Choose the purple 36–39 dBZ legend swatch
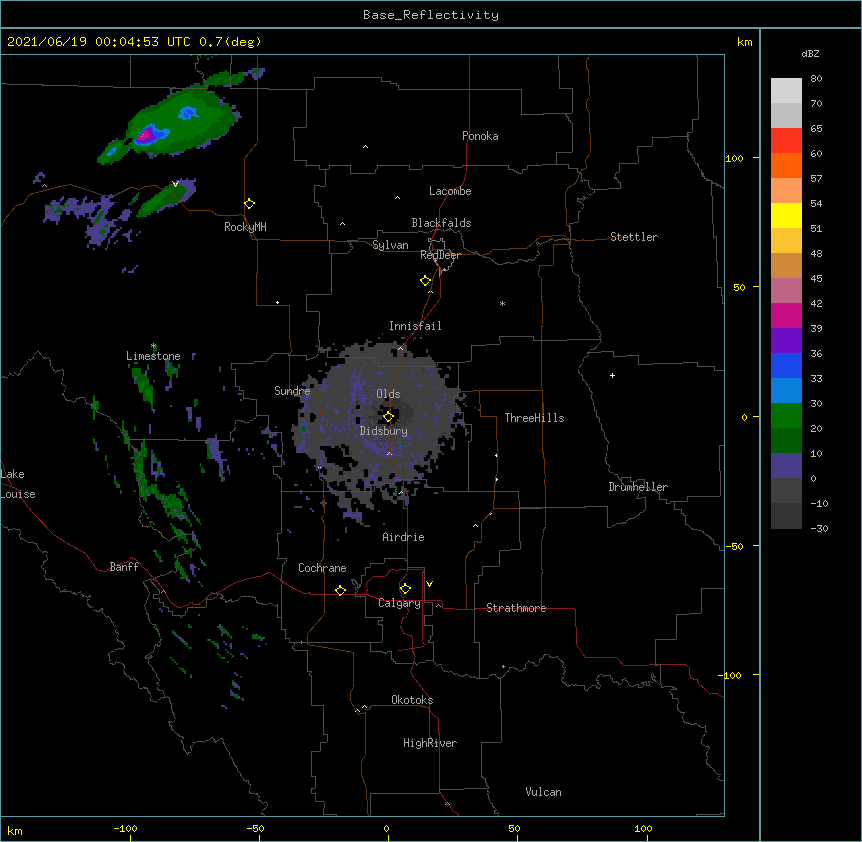Image resolution: width=862 pixels, height=842 pixels. (x=786, y=341)
